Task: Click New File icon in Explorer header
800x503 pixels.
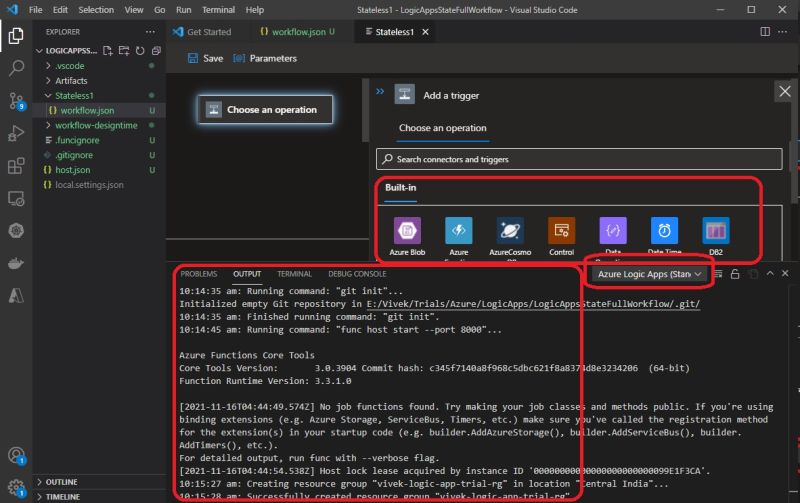Action: click(x=107, y=51)
